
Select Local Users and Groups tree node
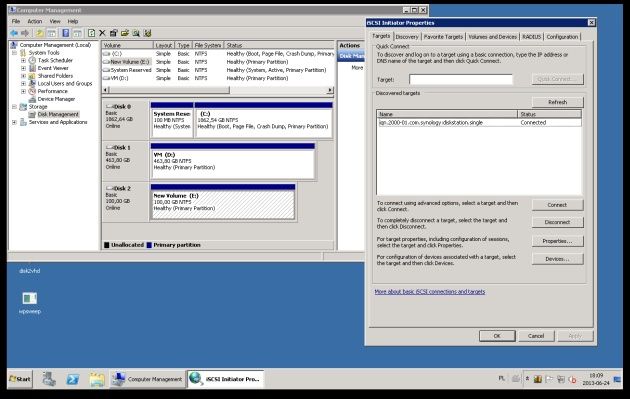click(65, 84)
